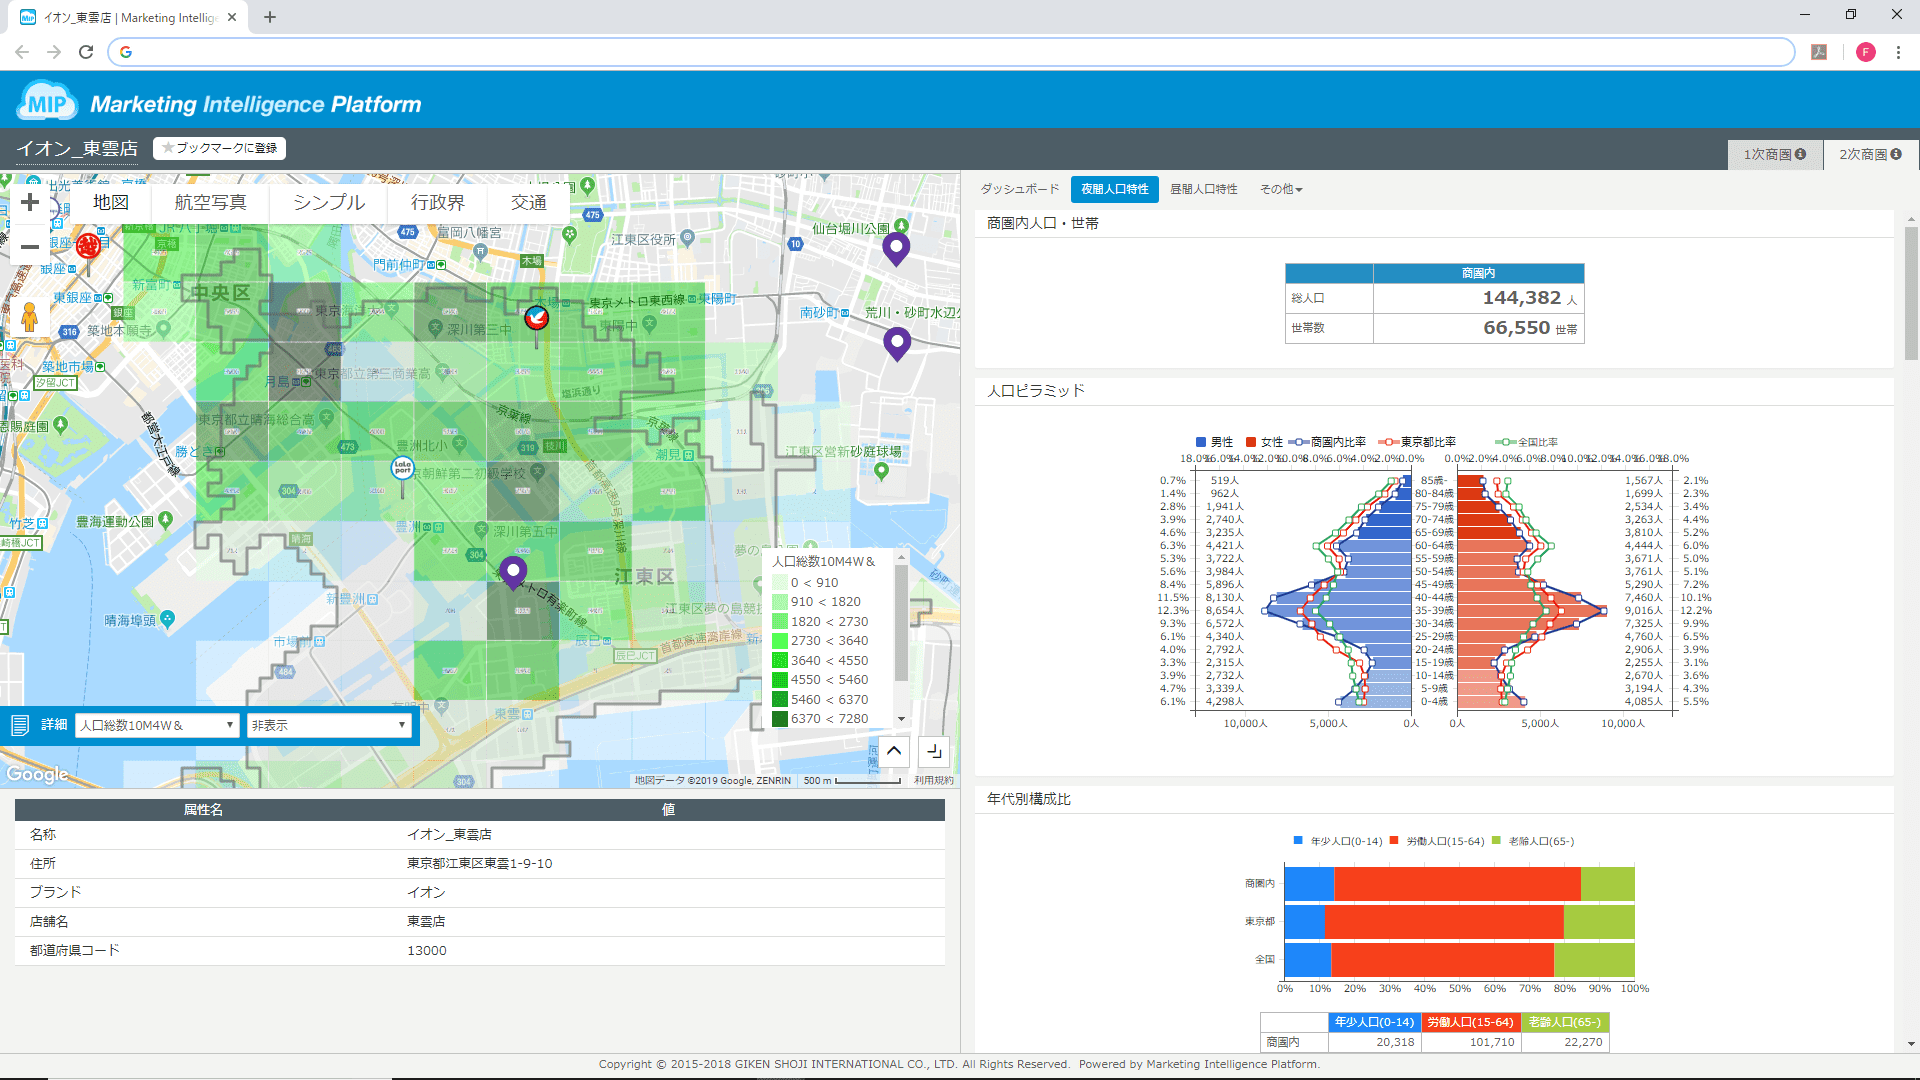The image size is (1920, 1080).
Task: Select the 1次商圏 tab
Action: pyautogui.click(x=1775, y=154)
